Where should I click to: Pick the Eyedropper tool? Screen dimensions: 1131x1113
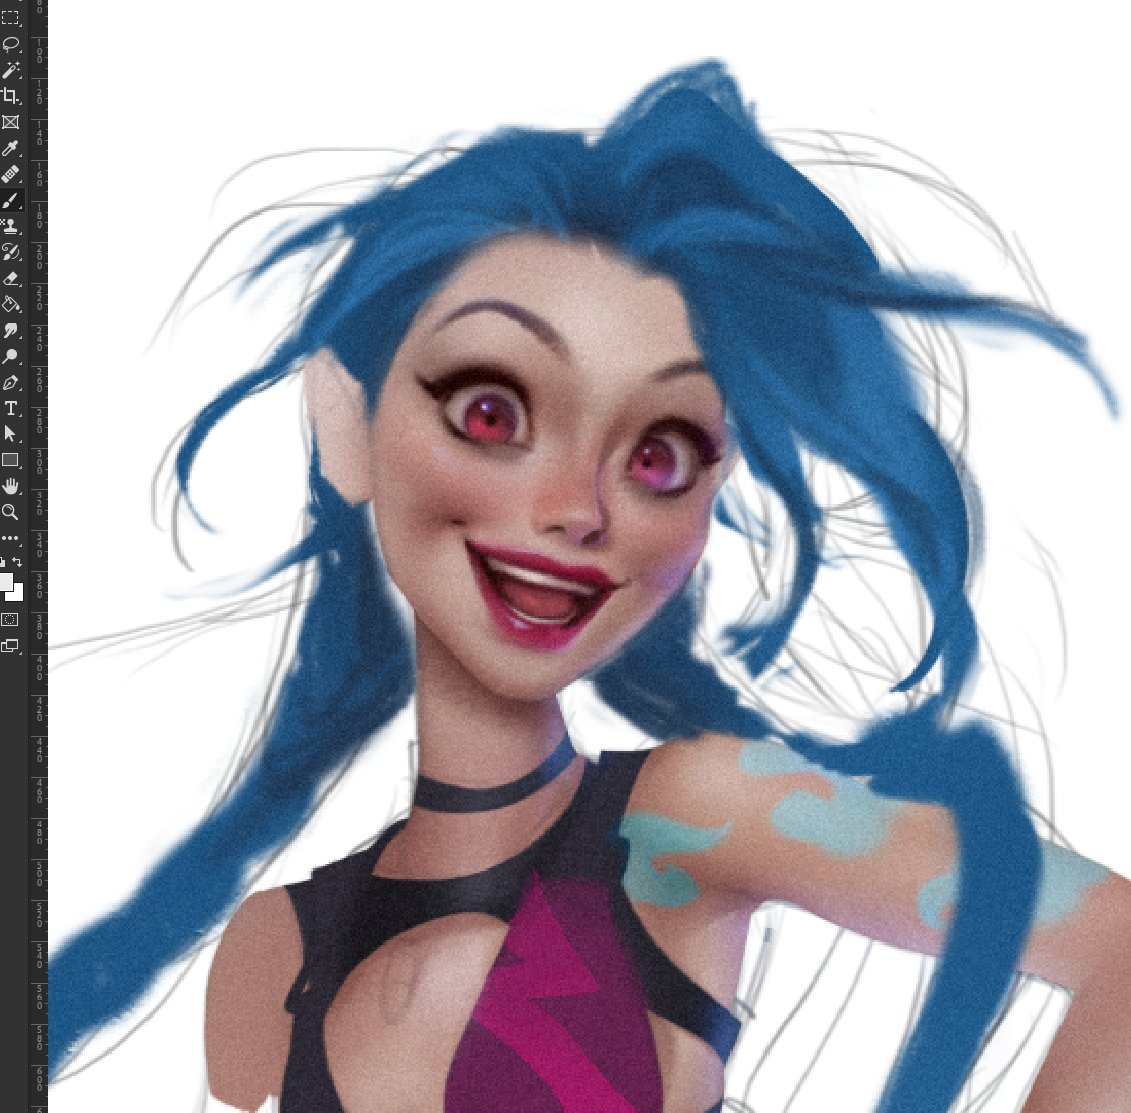[10, 148]
